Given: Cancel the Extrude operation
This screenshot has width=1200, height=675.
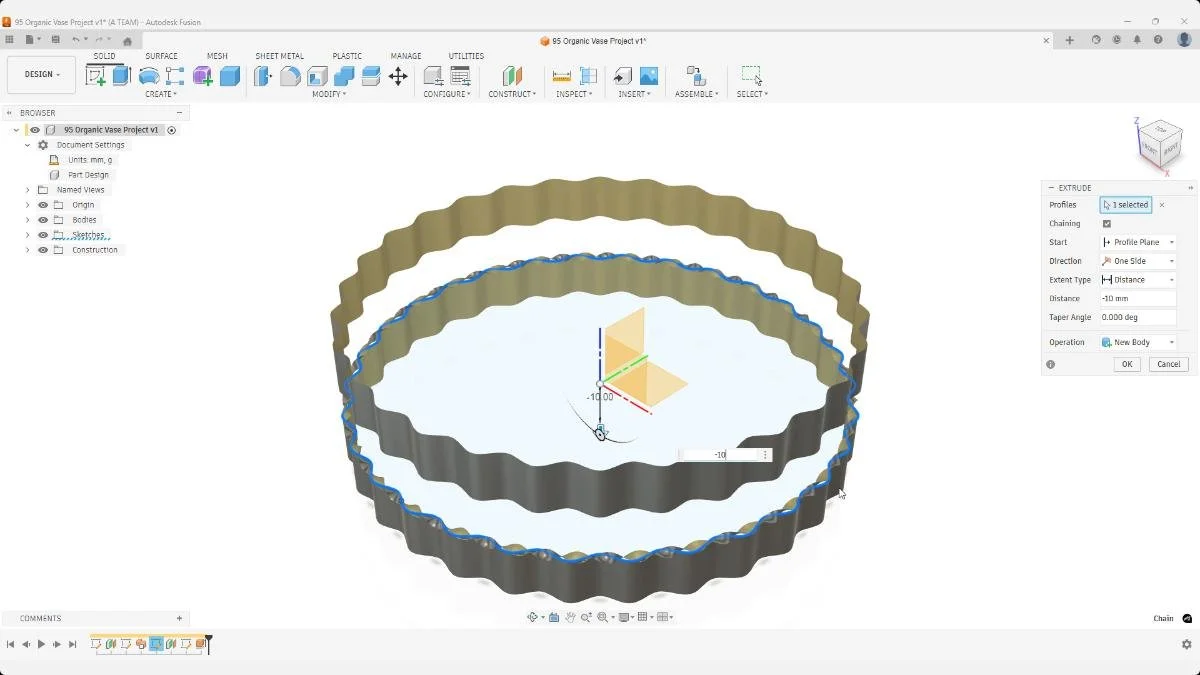Looking at the screenshot, I should point(1168,364).
